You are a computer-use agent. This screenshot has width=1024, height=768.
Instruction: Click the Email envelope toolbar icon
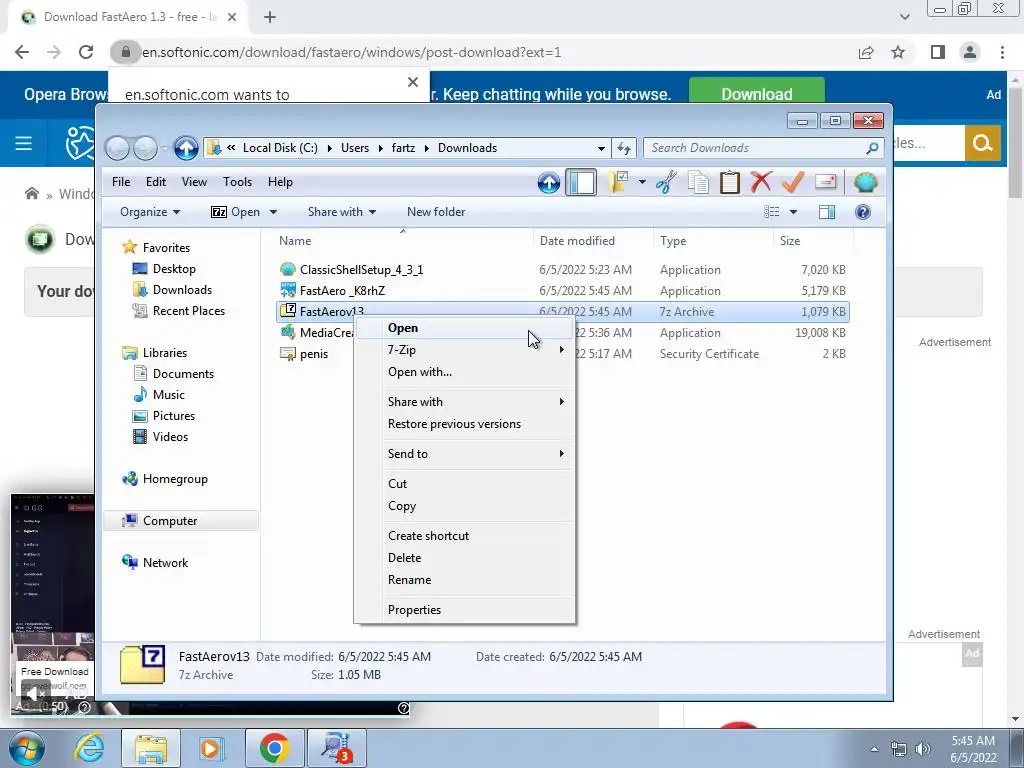click(825, 182)
